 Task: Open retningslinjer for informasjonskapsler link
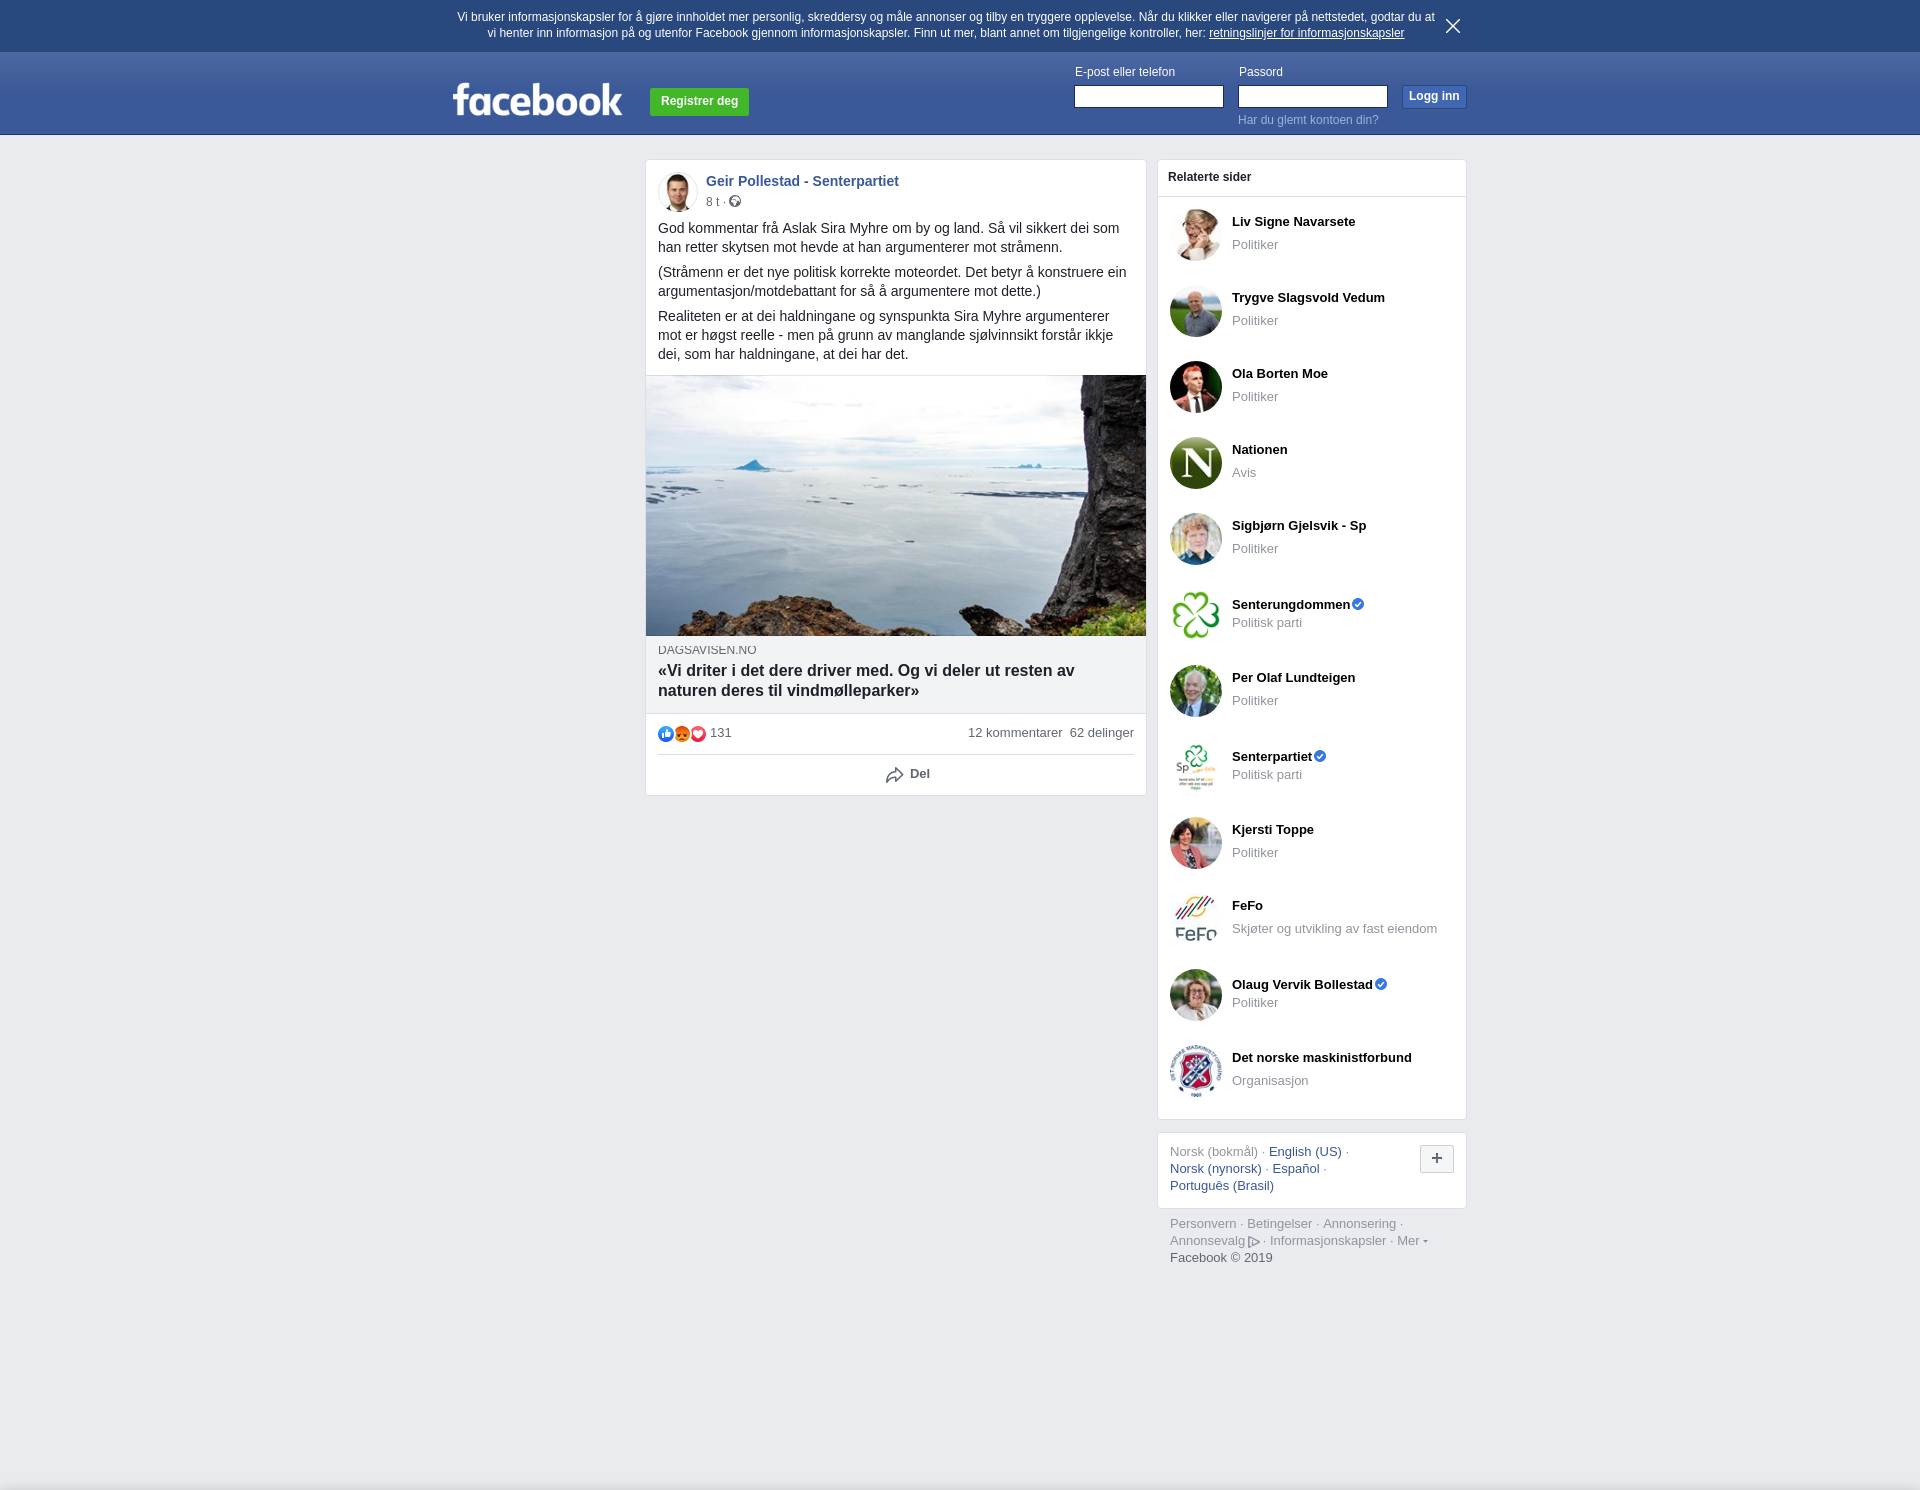coord(1306,33)
